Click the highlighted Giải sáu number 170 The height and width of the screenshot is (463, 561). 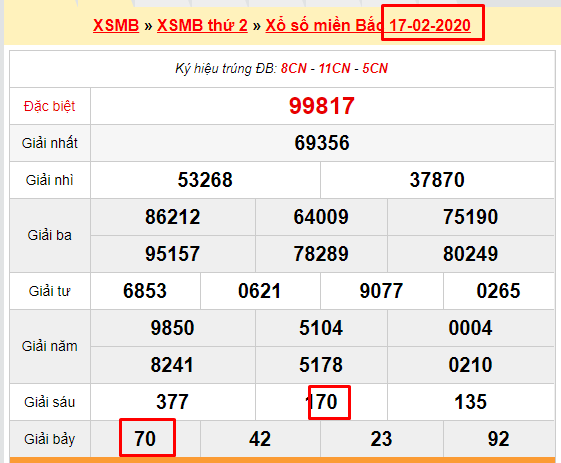coord(321,402)
